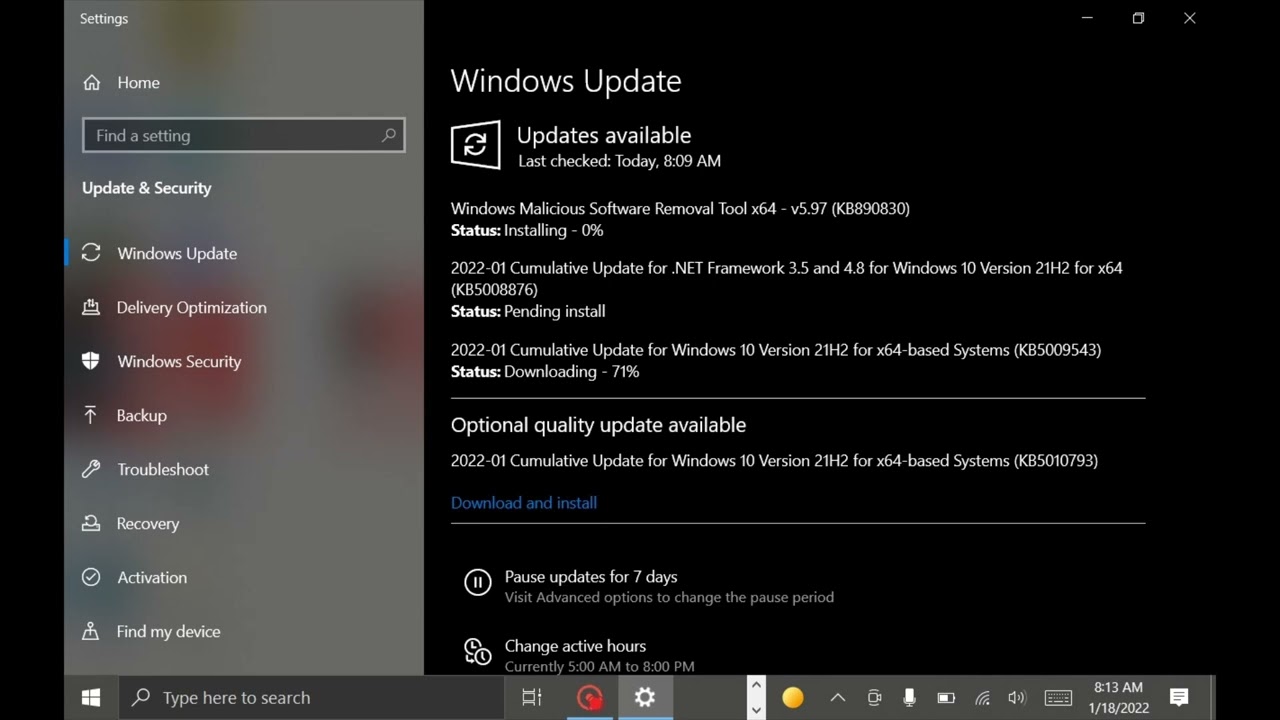This screenshot has width=1280, height=720.
Task: Click the battery status tray icon
Action: pos(946,698)
